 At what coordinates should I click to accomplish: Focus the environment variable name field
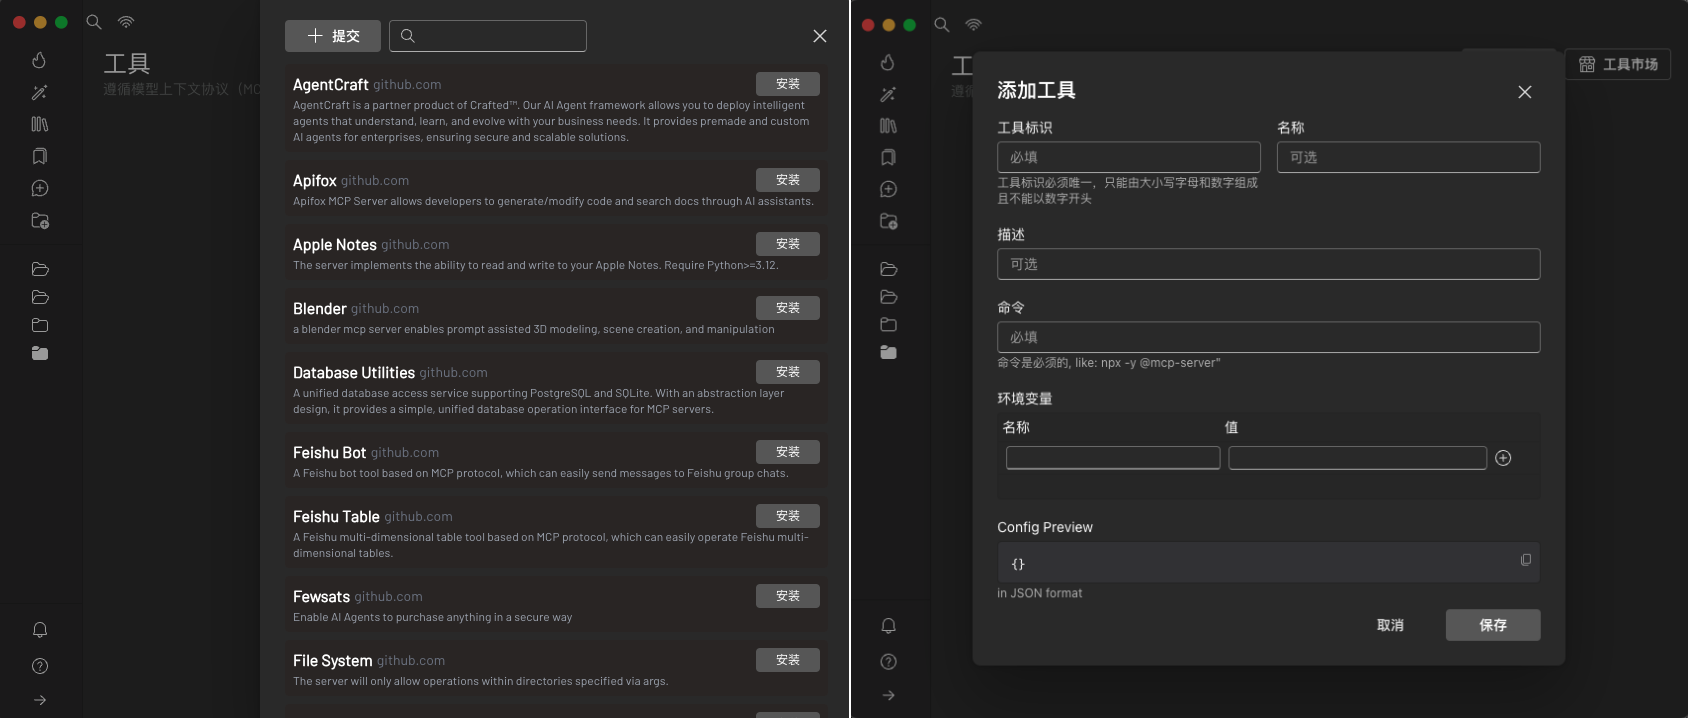pyautogui.click(x=1113, y=458)
